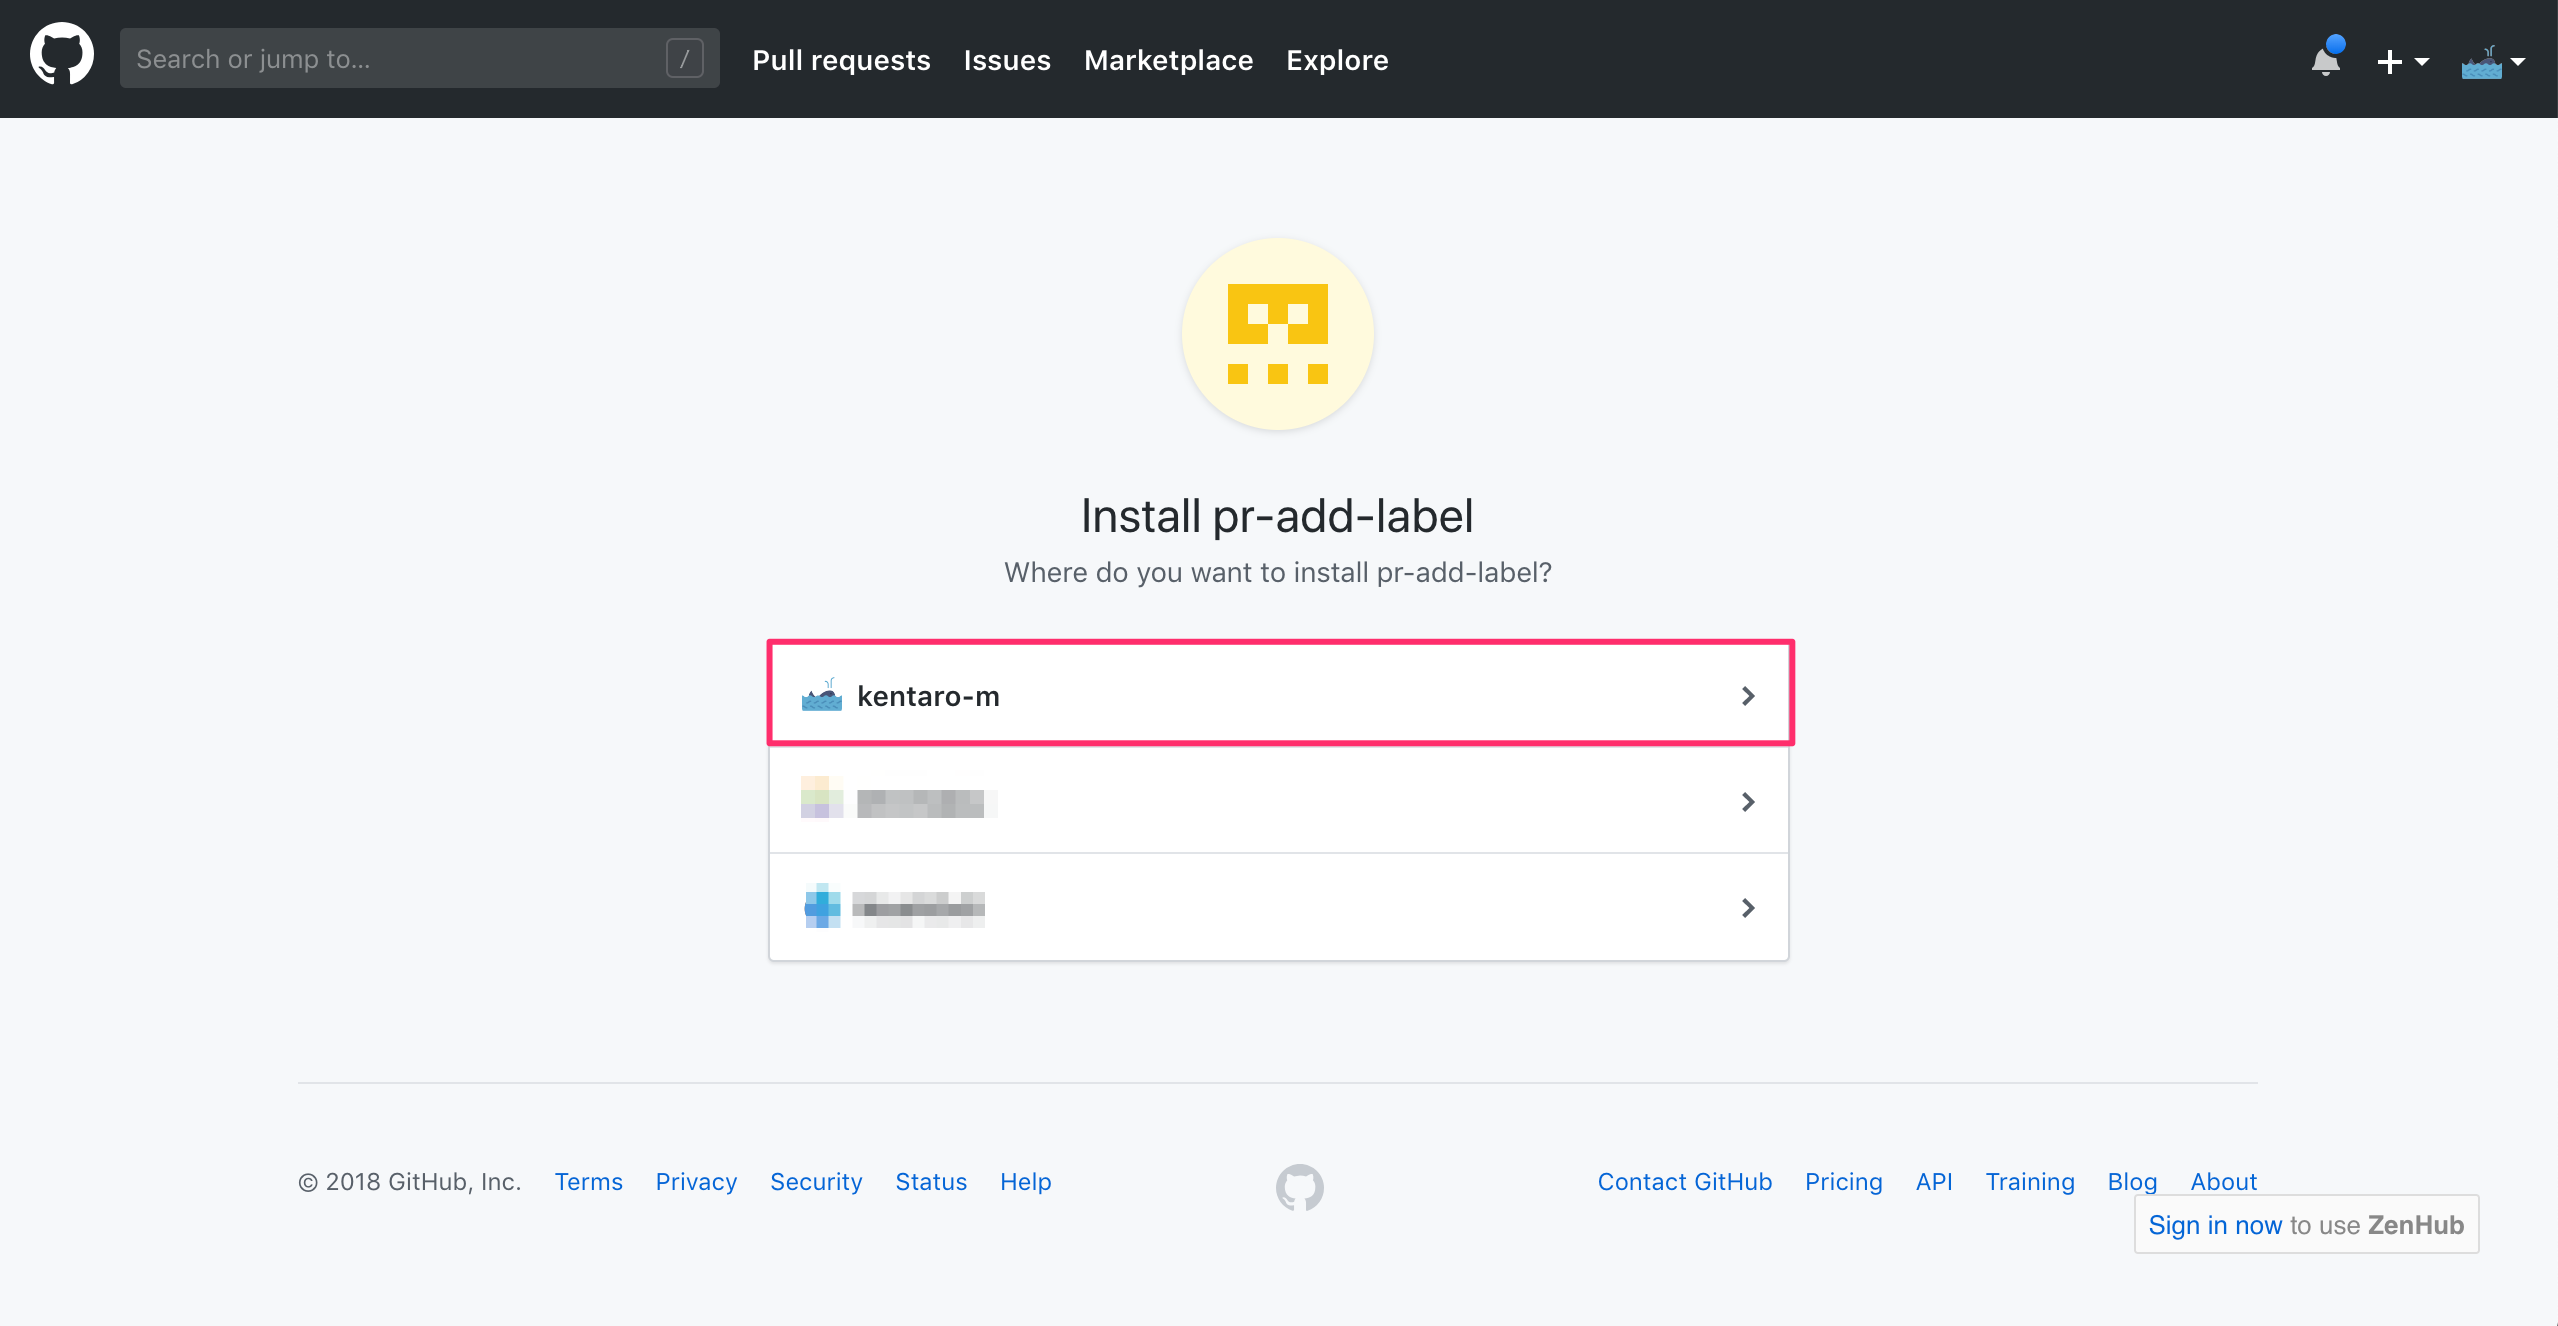Open your profile avatar menu
The height and width of the screenshot is (1326, 2558).
click(2487, 60)
